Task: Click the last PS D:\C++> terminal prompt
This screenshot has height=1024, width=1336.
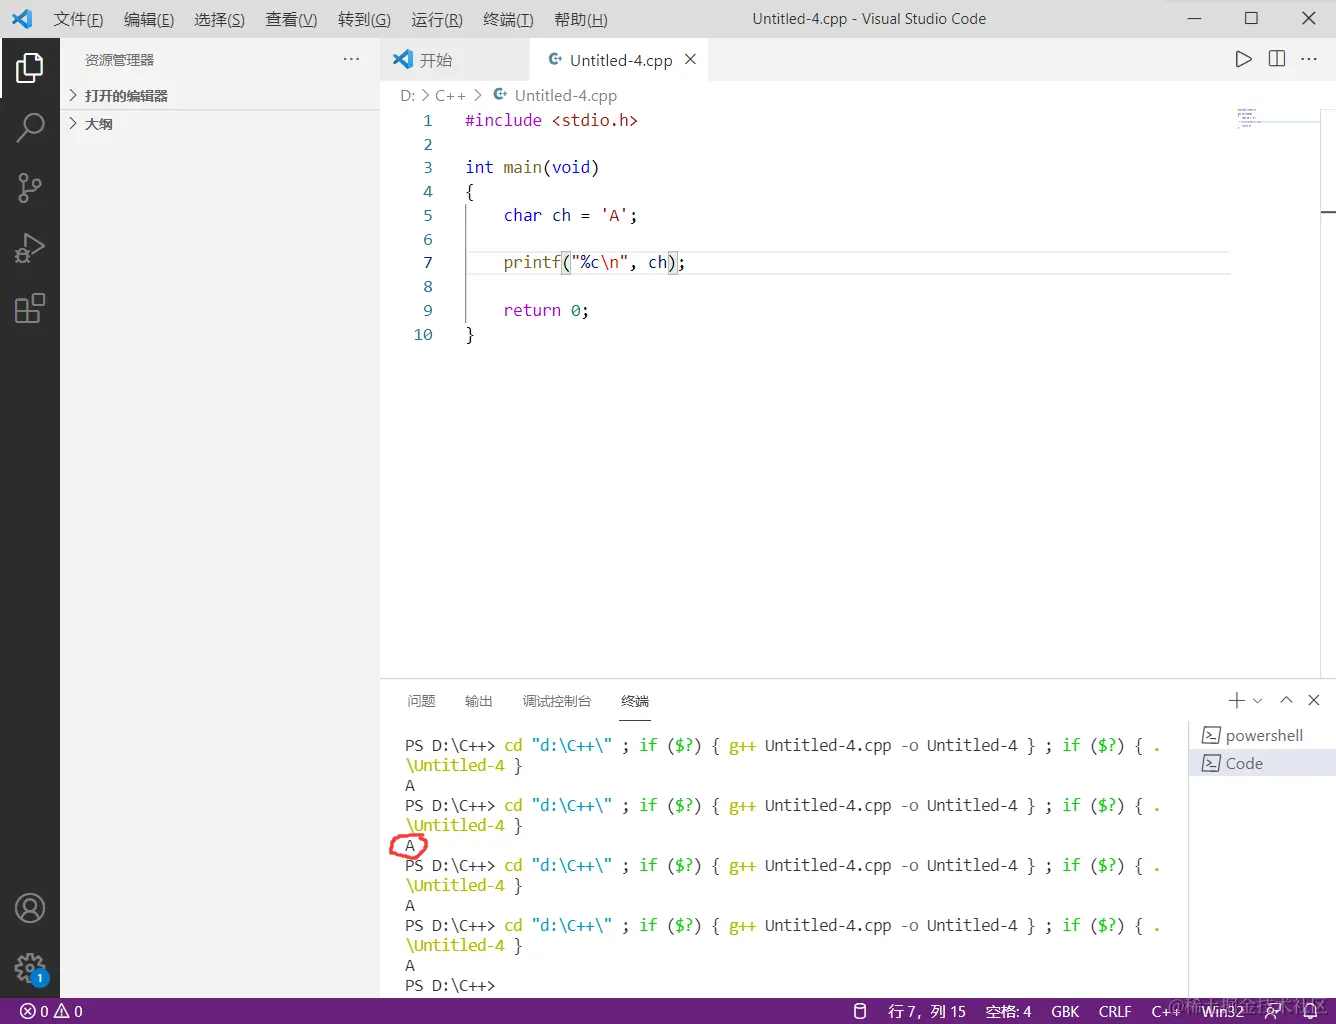Action: (x=450, y=985)
